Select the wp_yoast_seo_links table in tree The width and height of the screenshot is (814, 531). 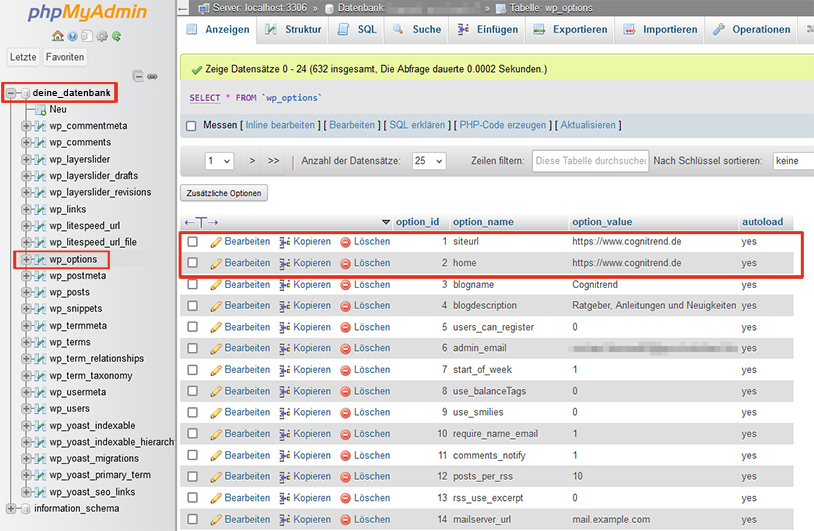[x=92, y=492]
